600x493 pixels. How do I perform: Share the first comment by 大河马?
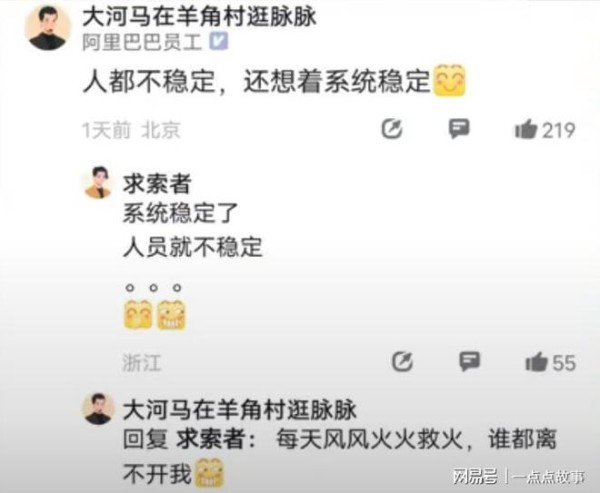pyautogui.click(x=392, y=129)
